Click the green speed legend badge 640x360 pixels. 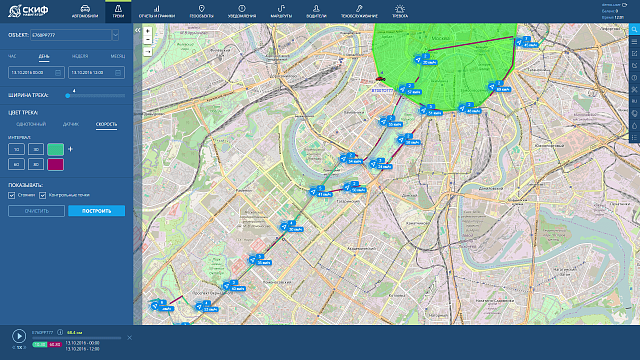(40, 344)
